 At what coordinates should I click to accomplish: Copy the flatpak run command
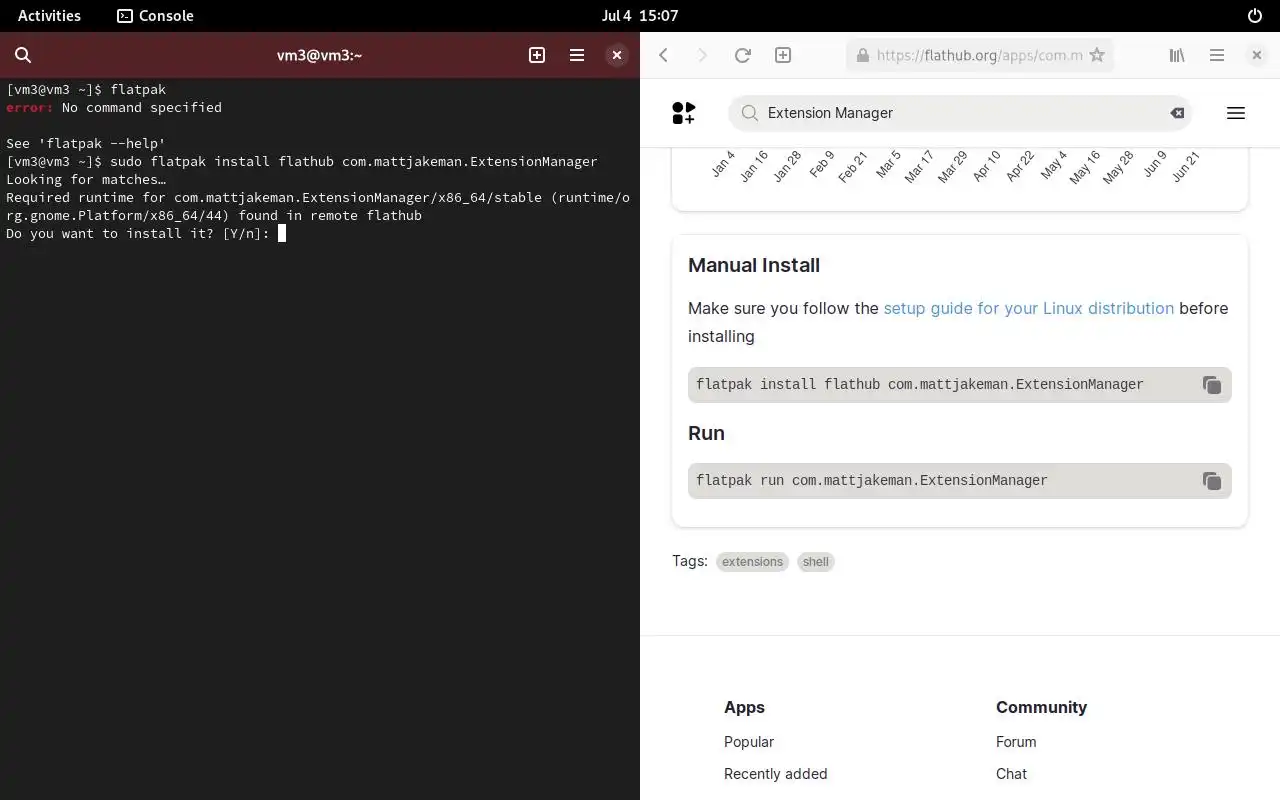pos(1212,481)
